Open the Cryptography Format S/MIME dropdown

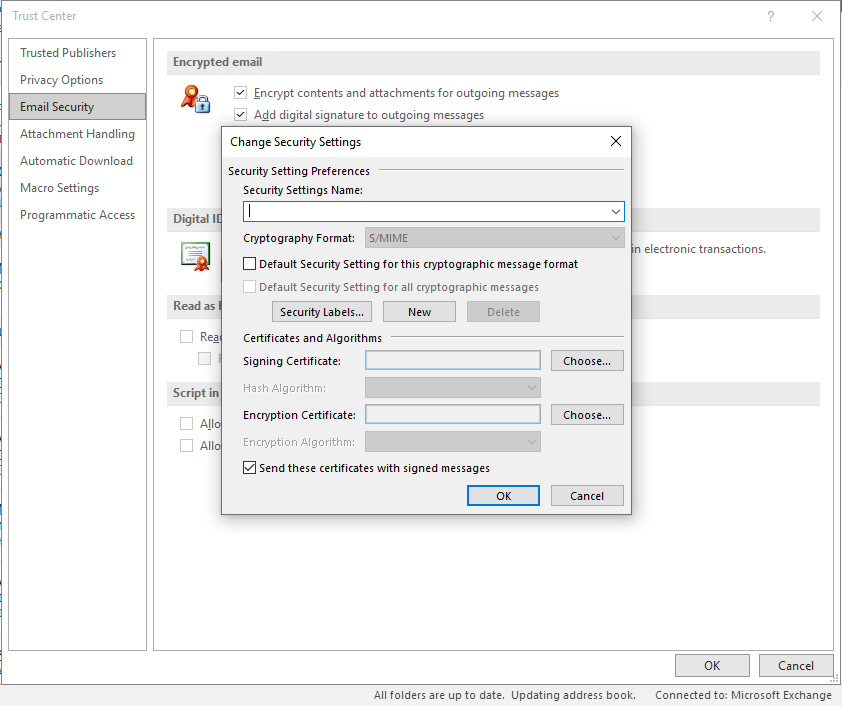(x=495, y=238)
